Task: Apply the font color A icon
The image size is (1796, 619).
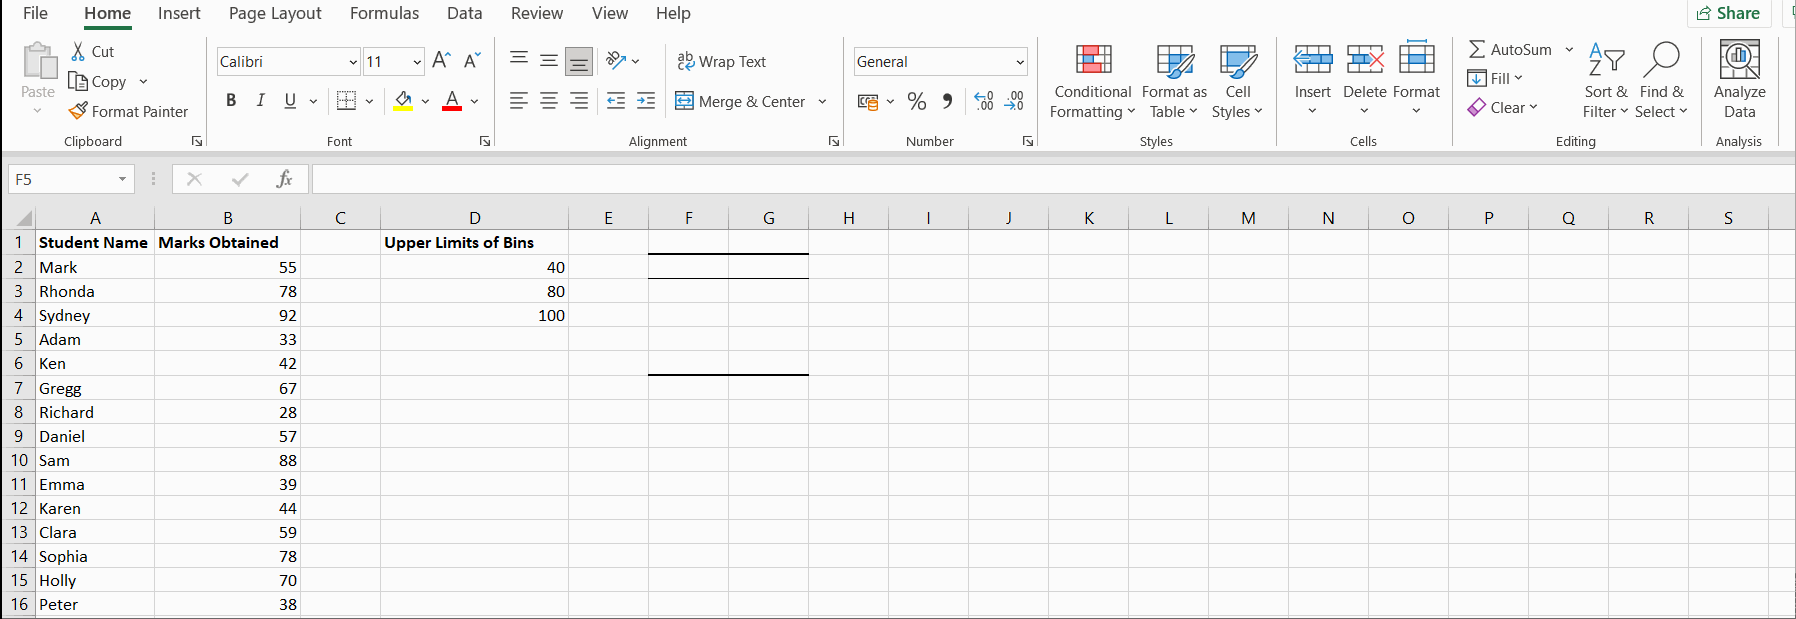Action: (452, 101)
